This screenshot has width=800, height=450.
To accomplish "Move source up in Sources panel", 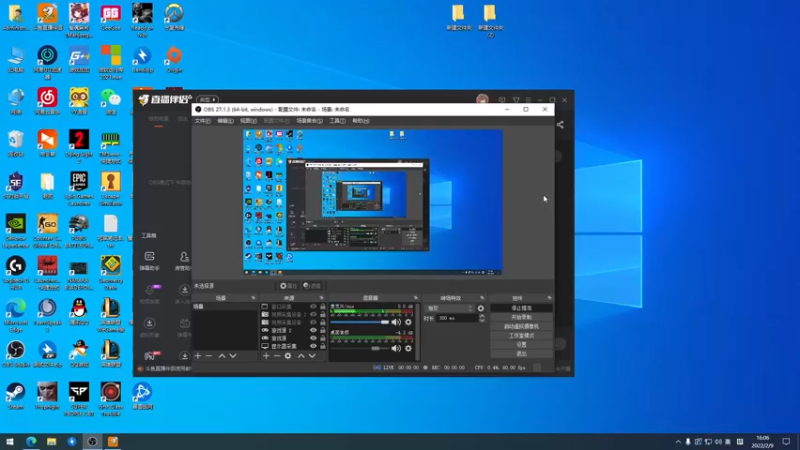I will [301, 356].
